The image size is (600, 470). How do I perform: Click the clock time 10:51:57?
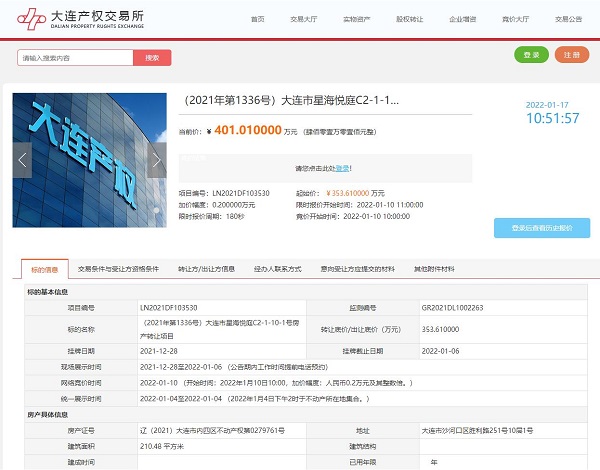click(553, 118)
